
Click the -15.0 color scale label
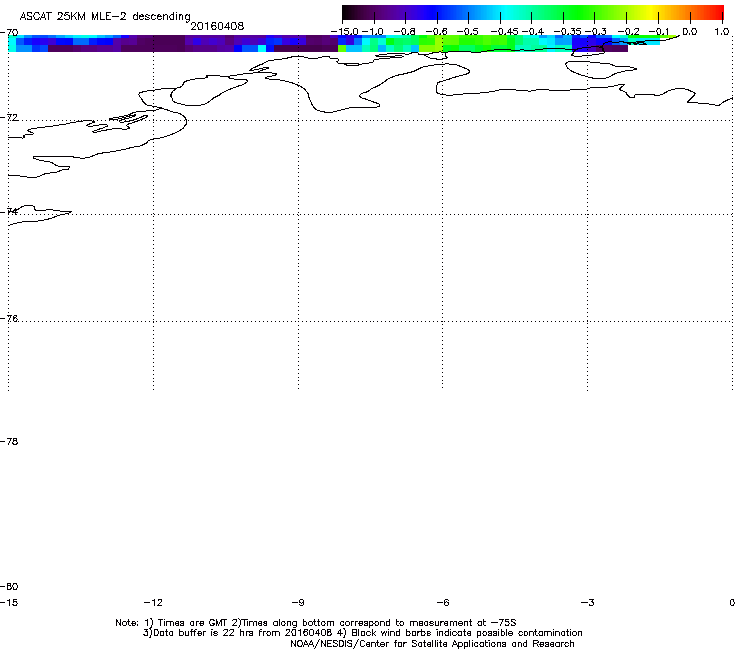(345, 32)
